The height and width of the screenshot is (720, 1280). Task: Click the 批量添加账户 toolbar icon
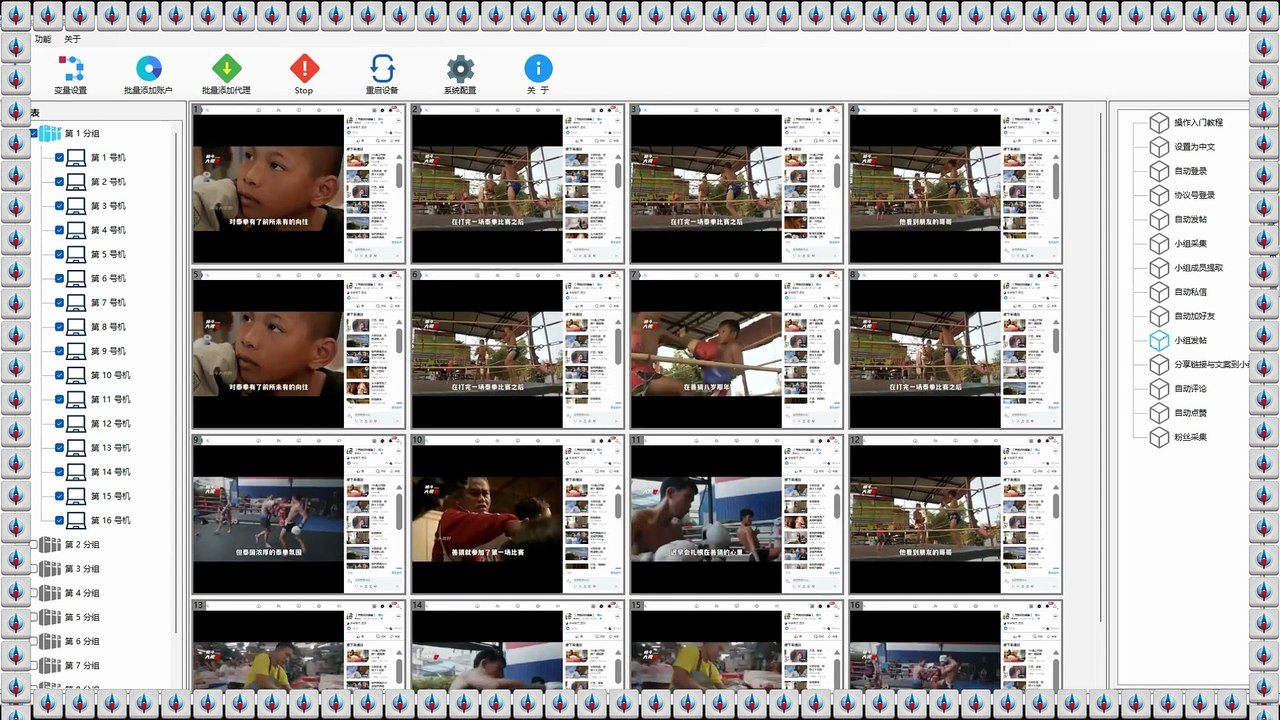point(148,68)
